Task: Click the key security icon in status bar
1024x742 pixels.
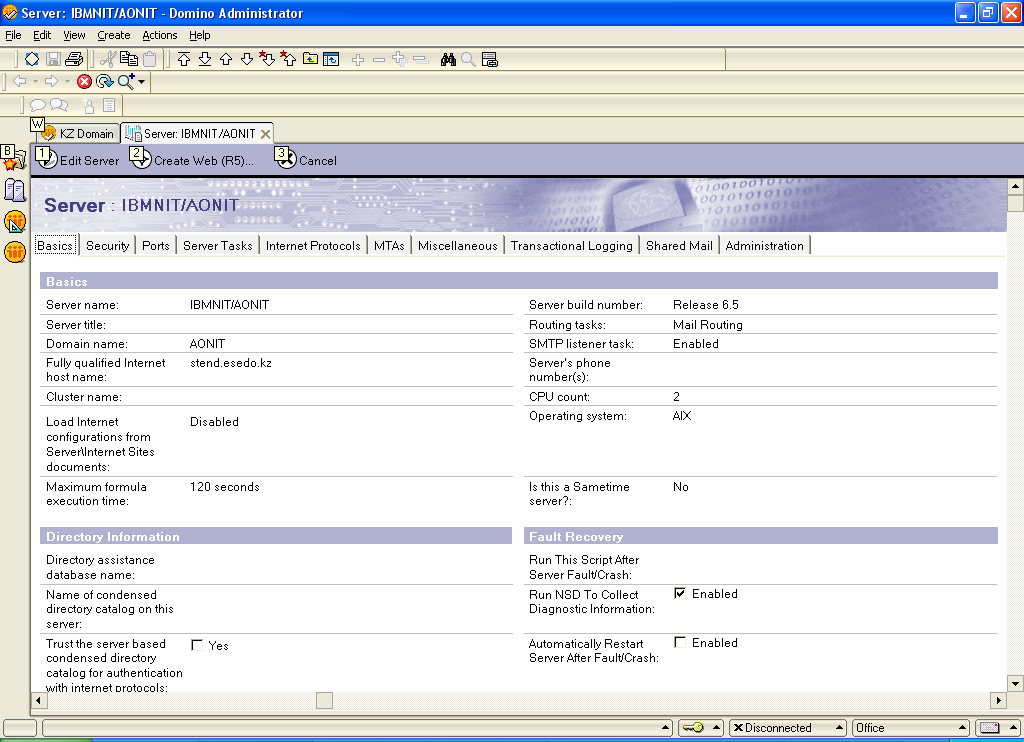Action: (x=694, y=728)
